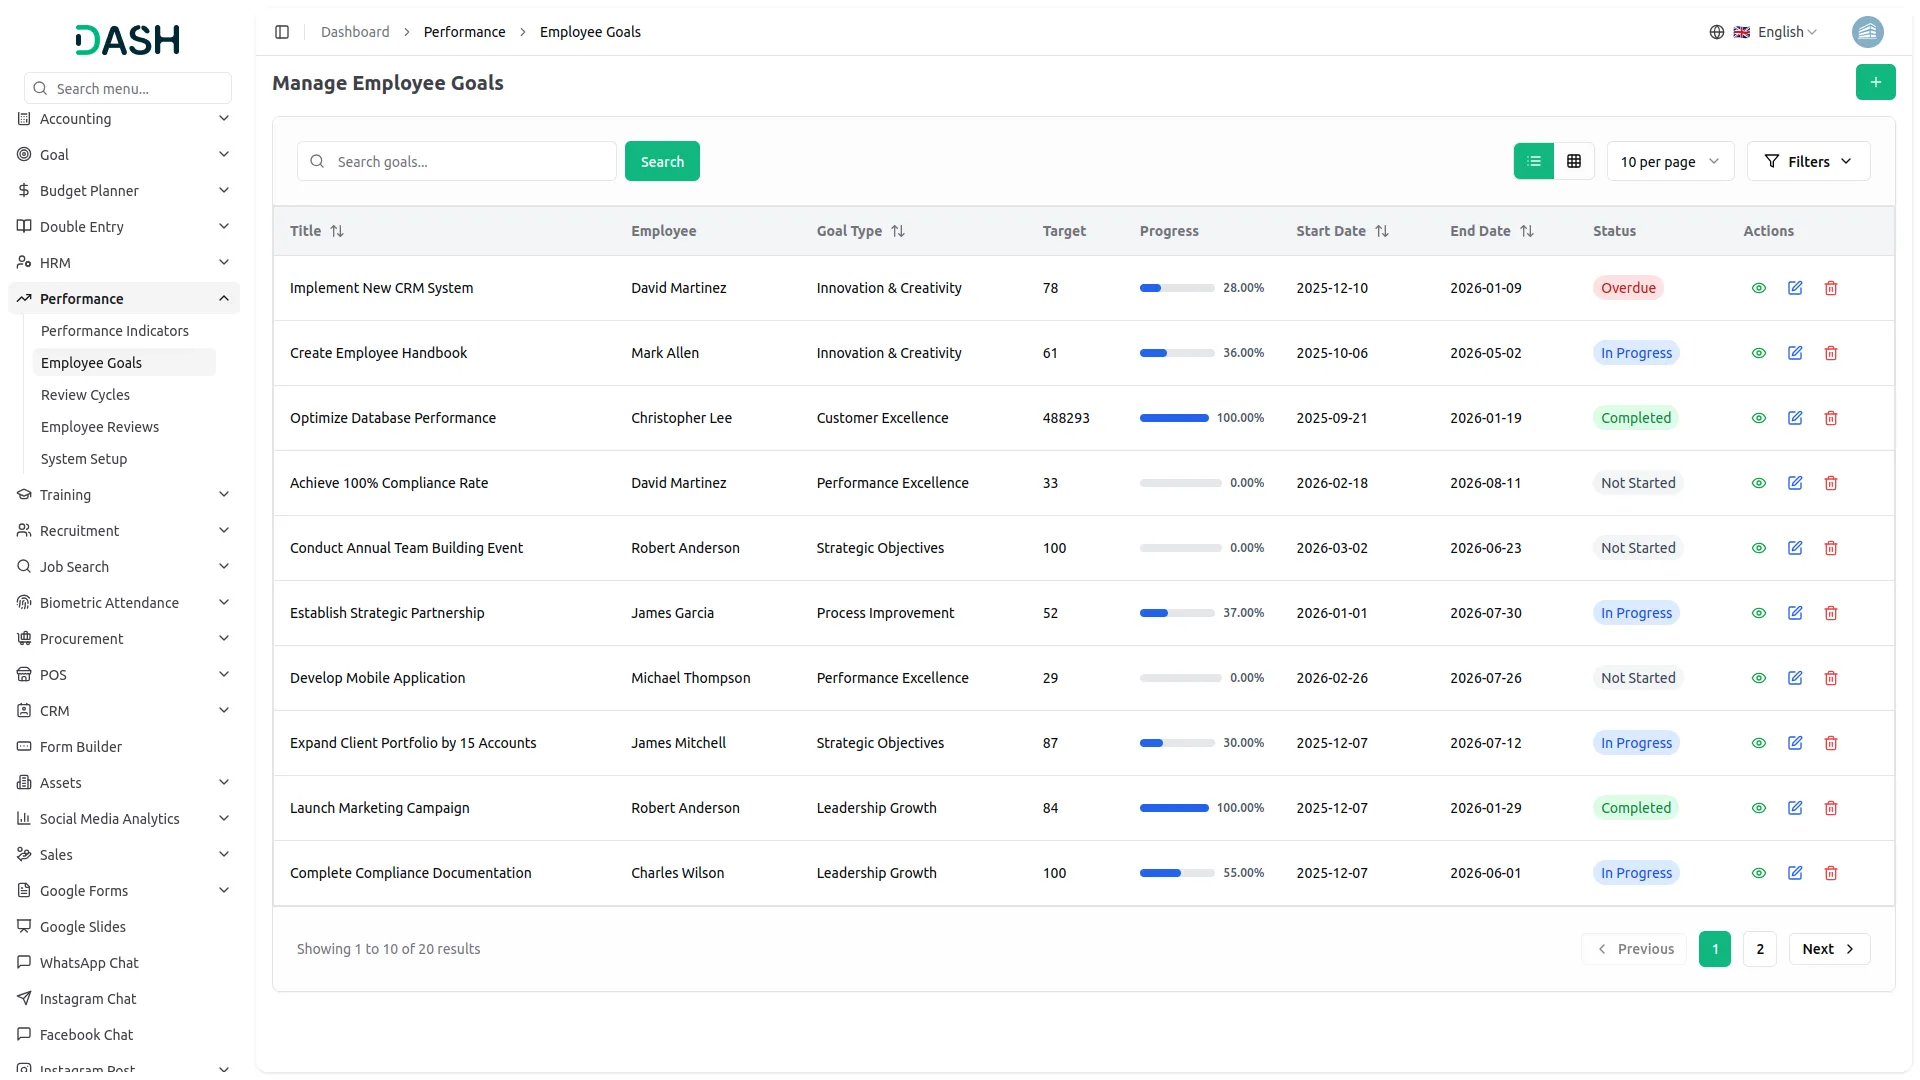
Task: Click the Search button next to the goals field
Action: (661, 161)
